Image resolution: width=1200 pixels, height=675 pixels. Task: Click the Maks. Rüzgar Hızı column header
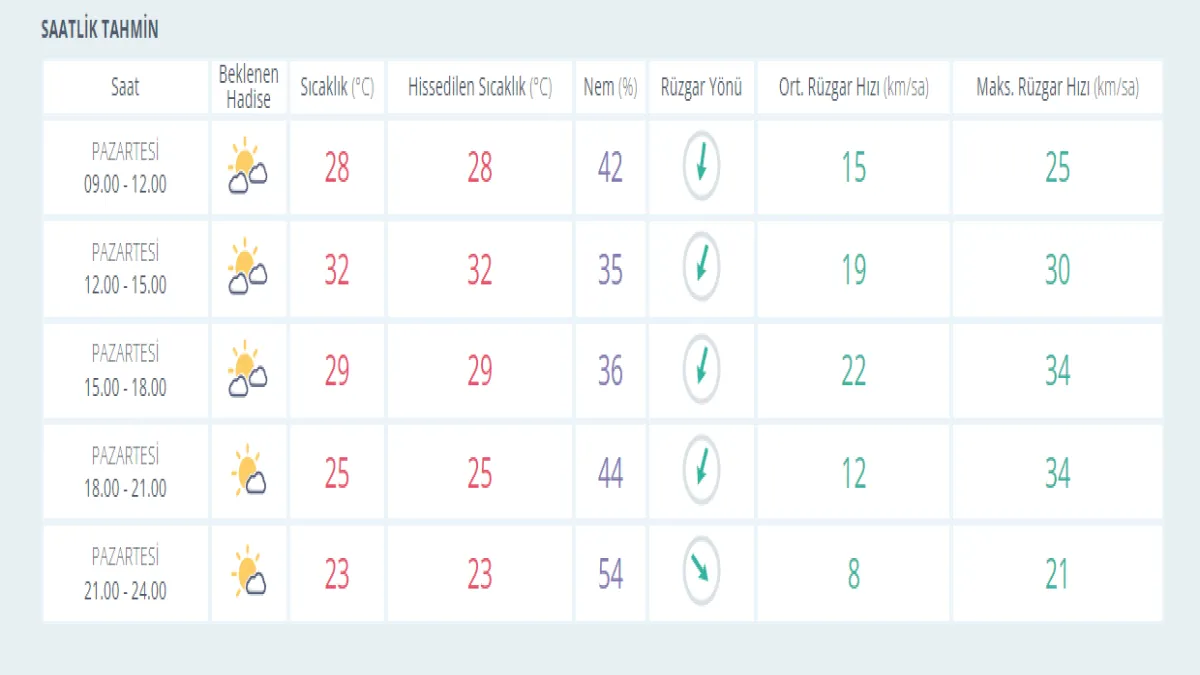(x=1057, y=87)
